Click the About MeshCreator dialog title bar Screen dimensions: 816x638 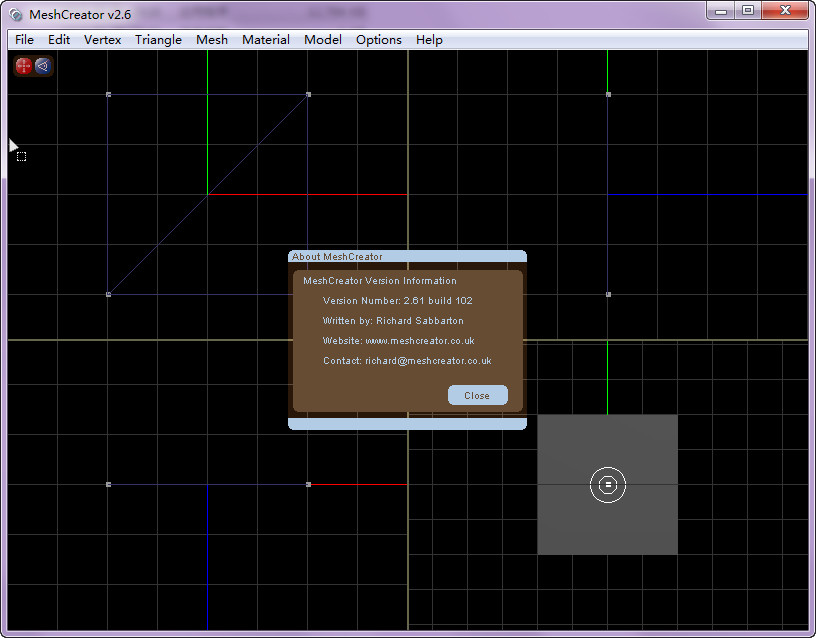pos(407,257)
